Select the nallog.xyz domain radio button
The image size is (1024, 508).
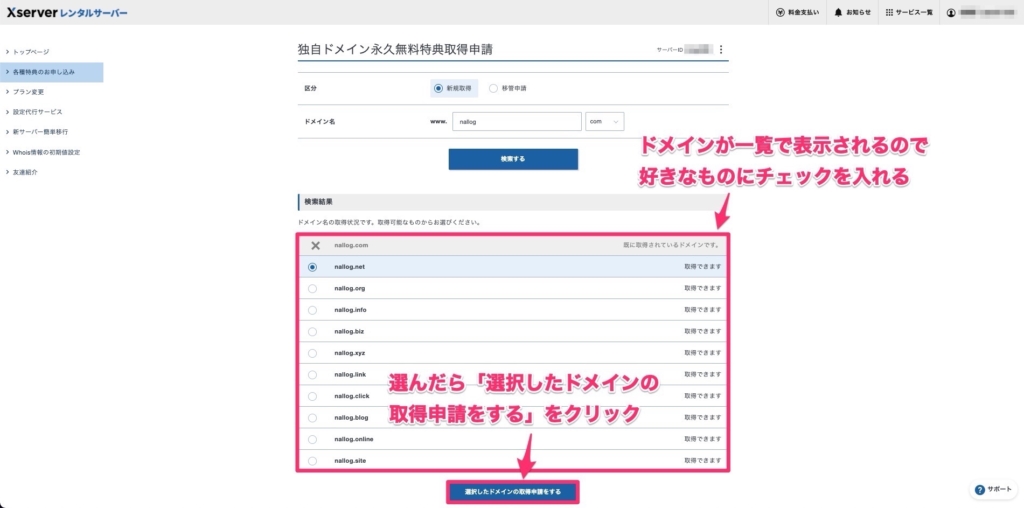tap(313, 353)
